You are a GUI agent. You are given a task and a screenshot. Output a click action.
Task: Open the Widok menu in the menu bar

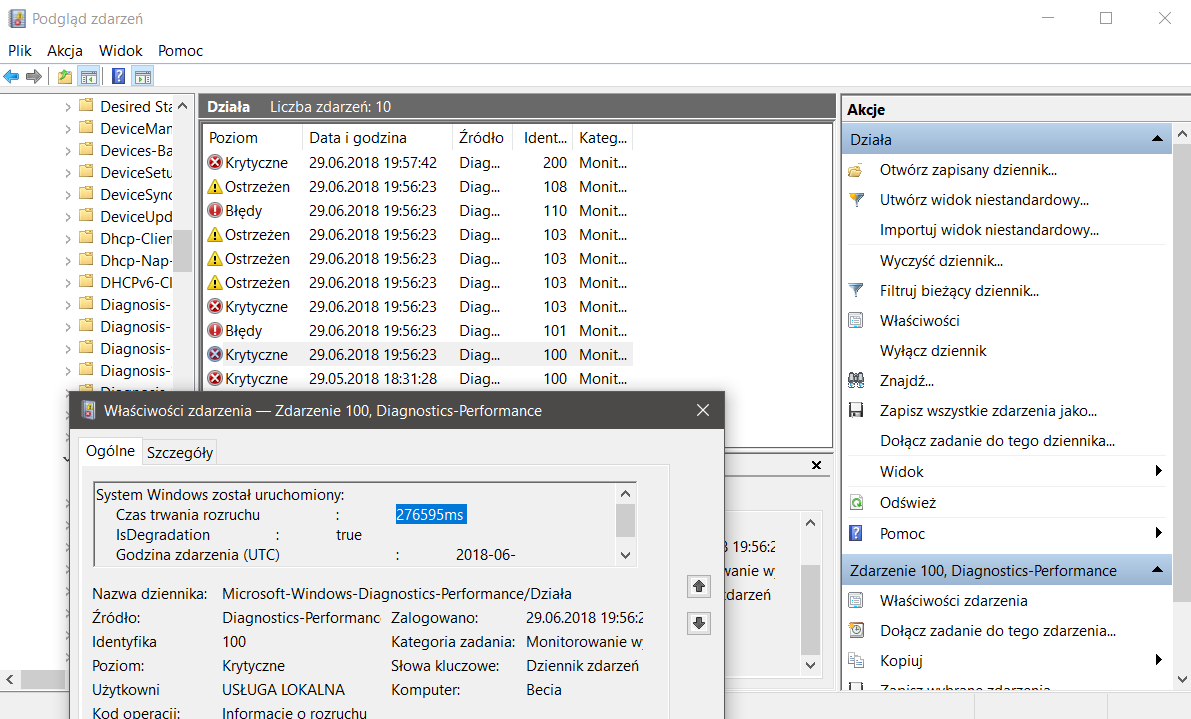(x=121, y=51)
